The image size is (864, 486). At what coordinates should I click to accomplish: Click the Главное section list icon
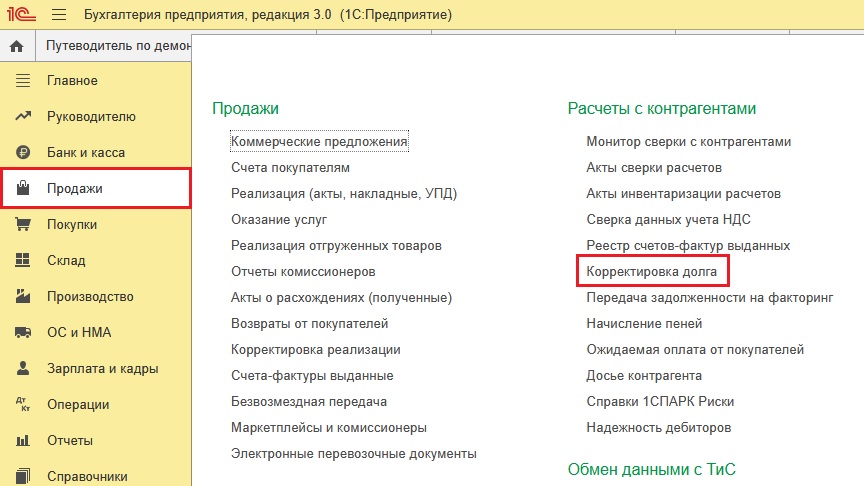tap(23, 80)
